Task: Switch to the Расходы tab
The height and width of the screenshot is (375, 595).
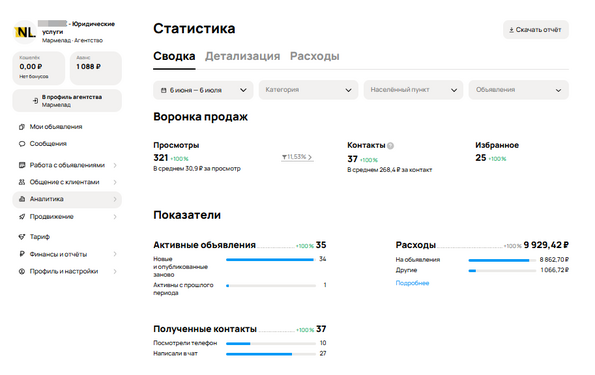Action: coord(315,56)
